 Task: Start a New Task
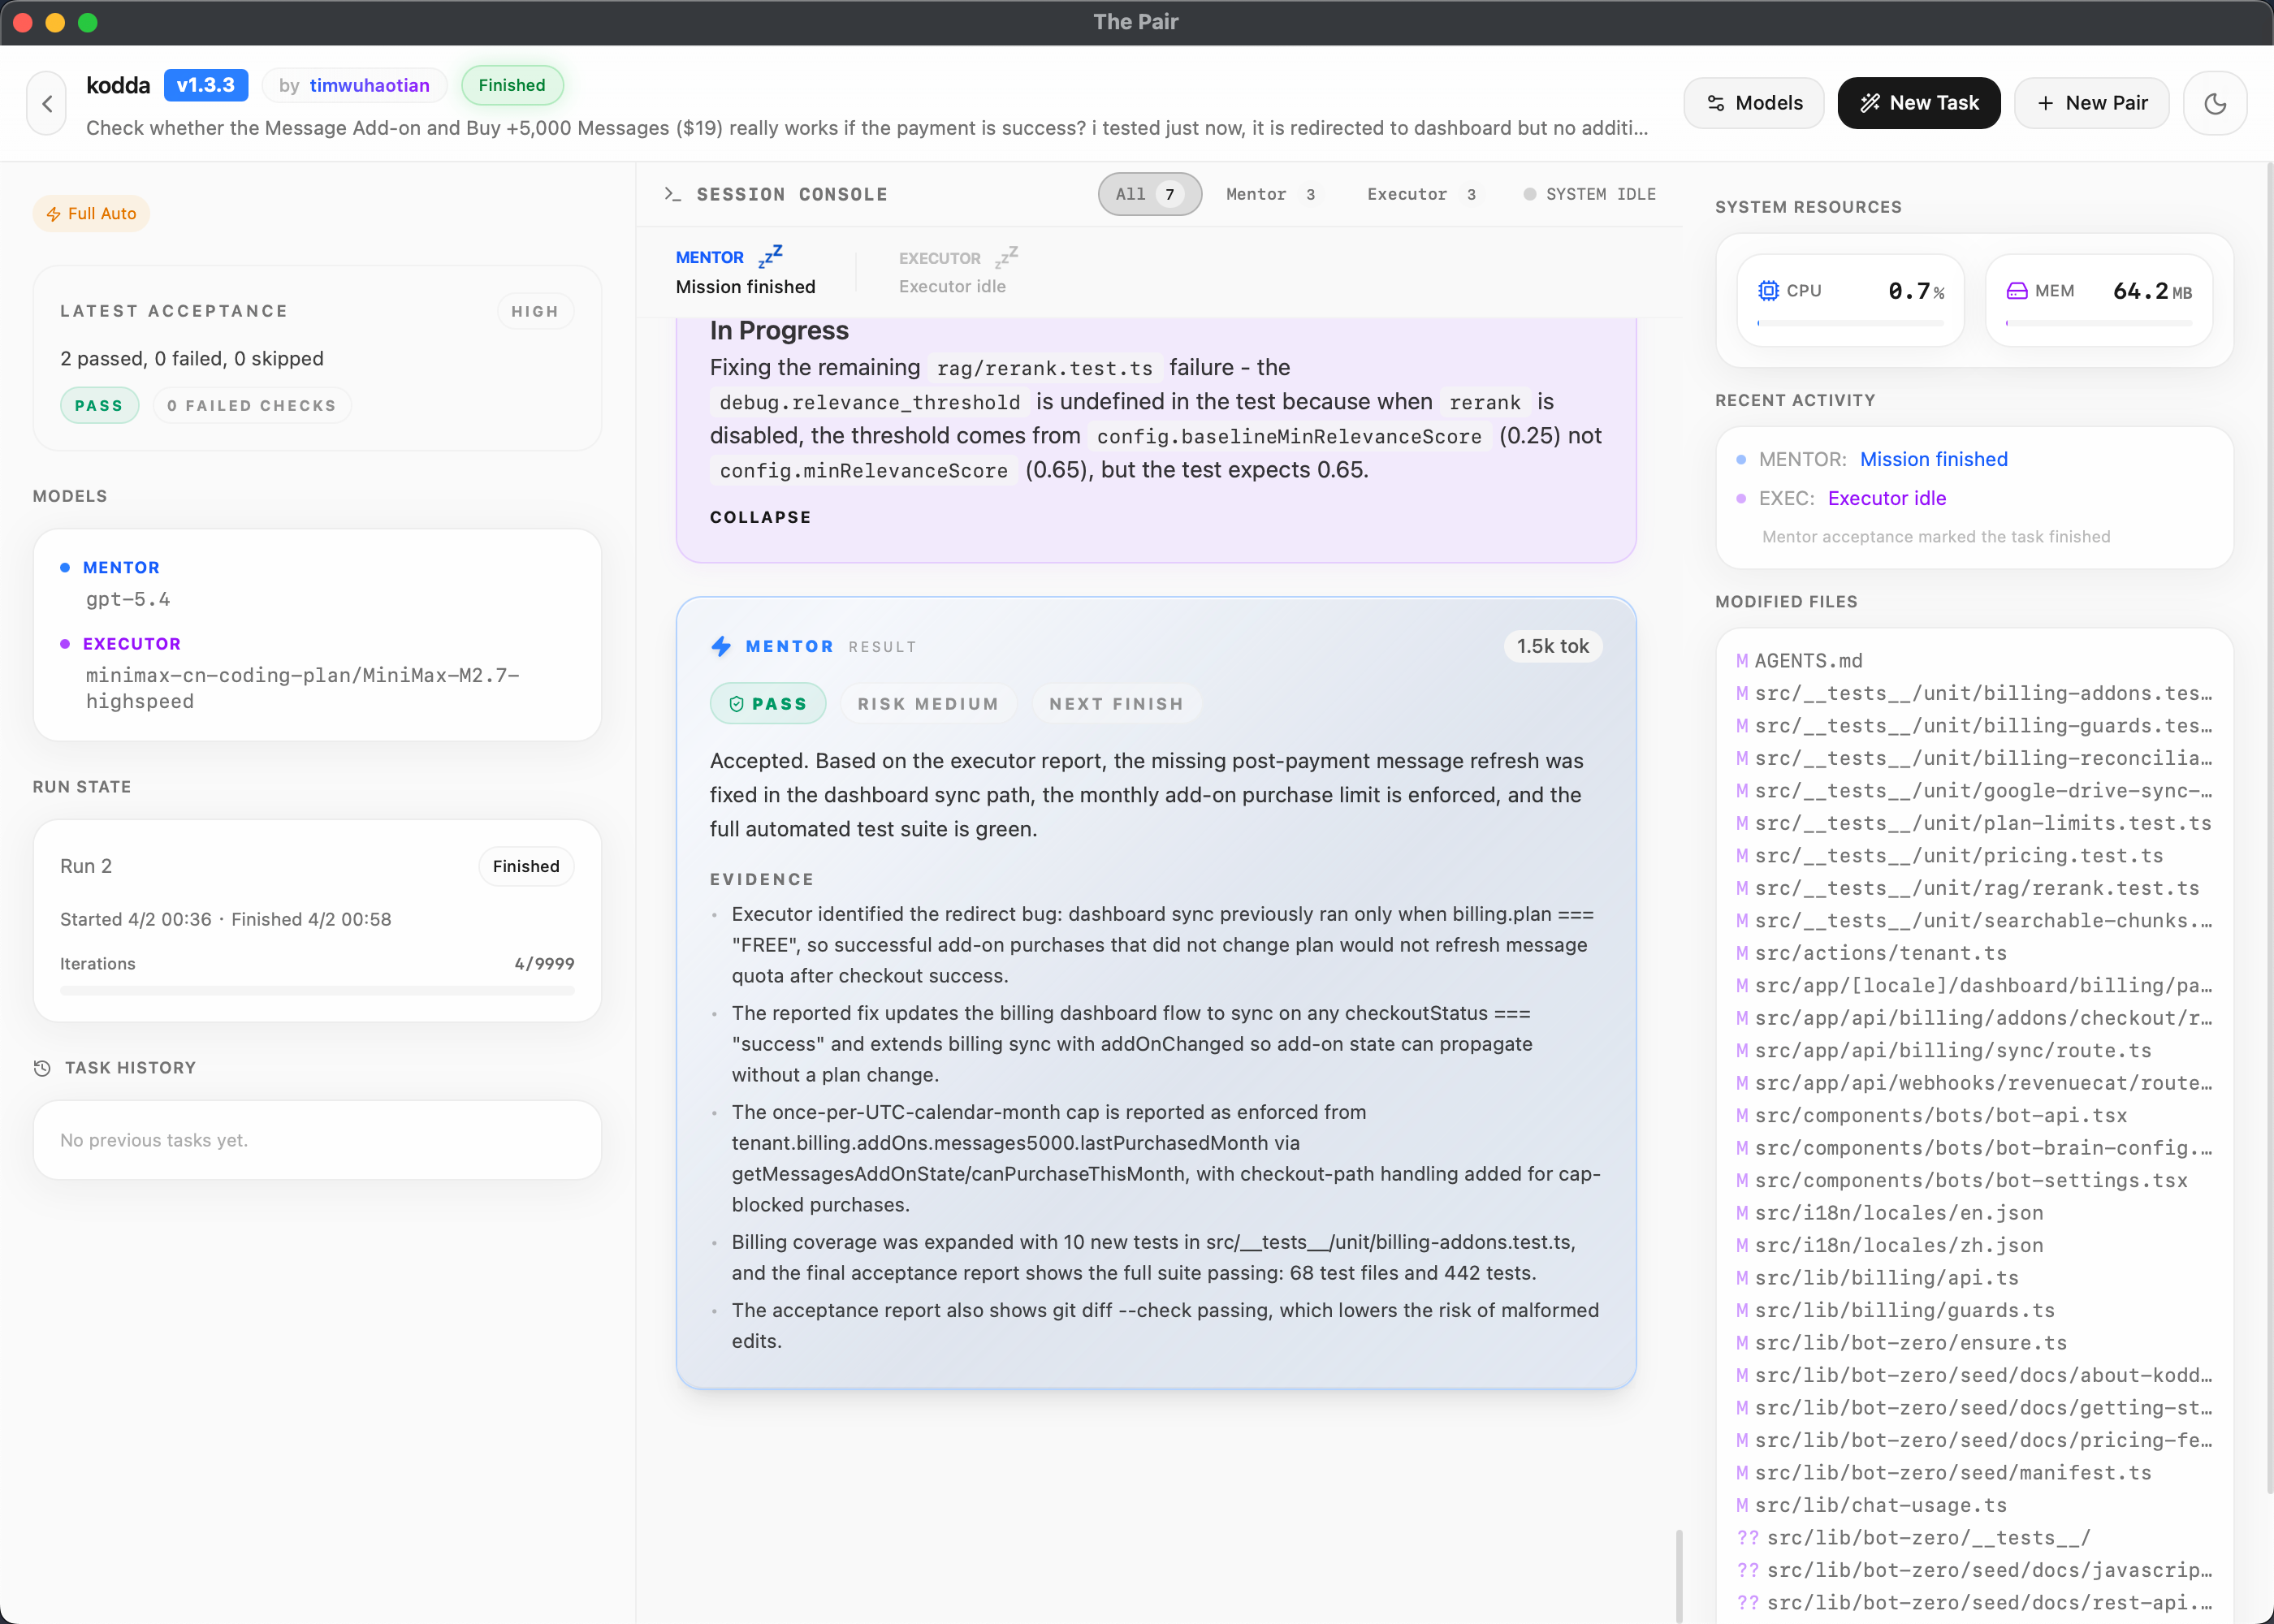tap(1919, 103)
